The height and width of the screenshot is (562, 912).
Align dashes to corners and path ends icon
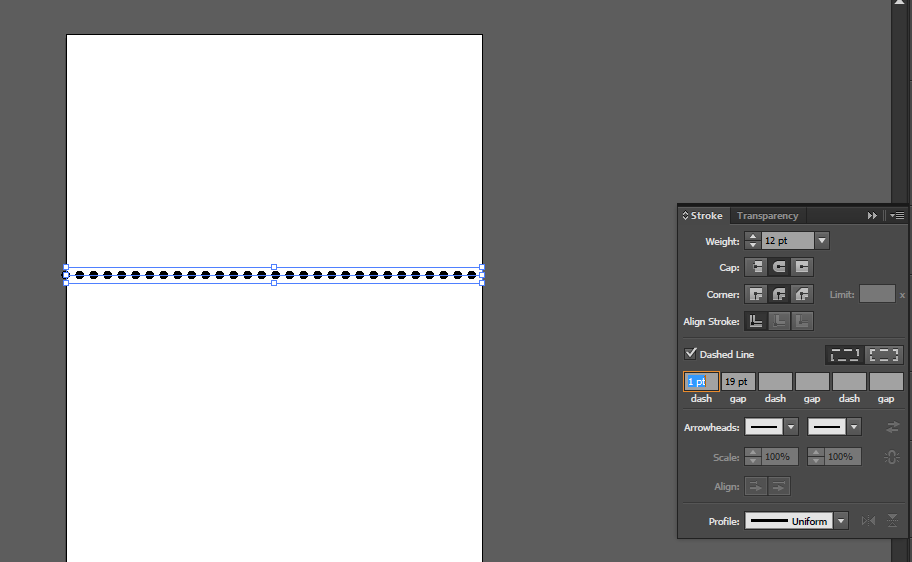click(884, 355)
